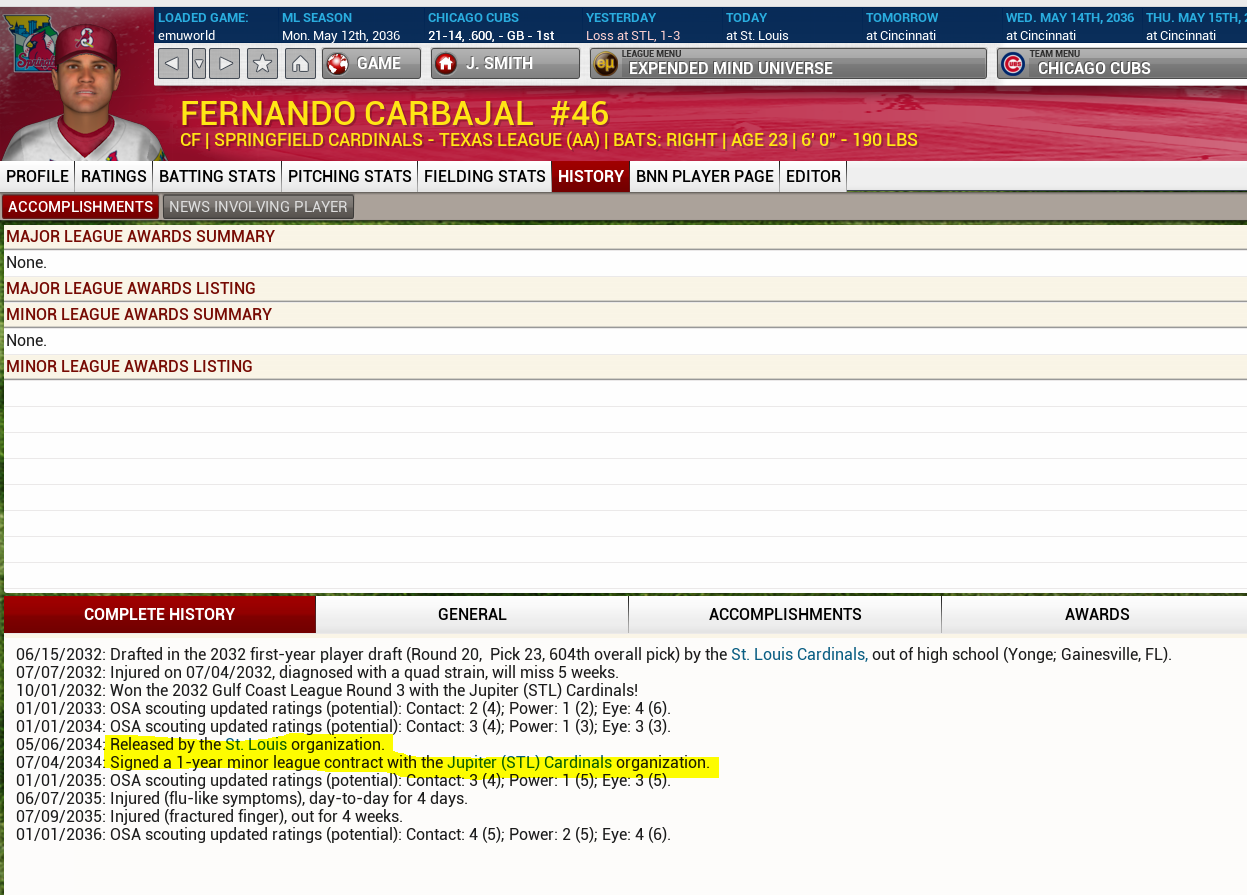Screen dimensions: 1247x895
Task: Go to the home screen icon
Action: point(299,64)
